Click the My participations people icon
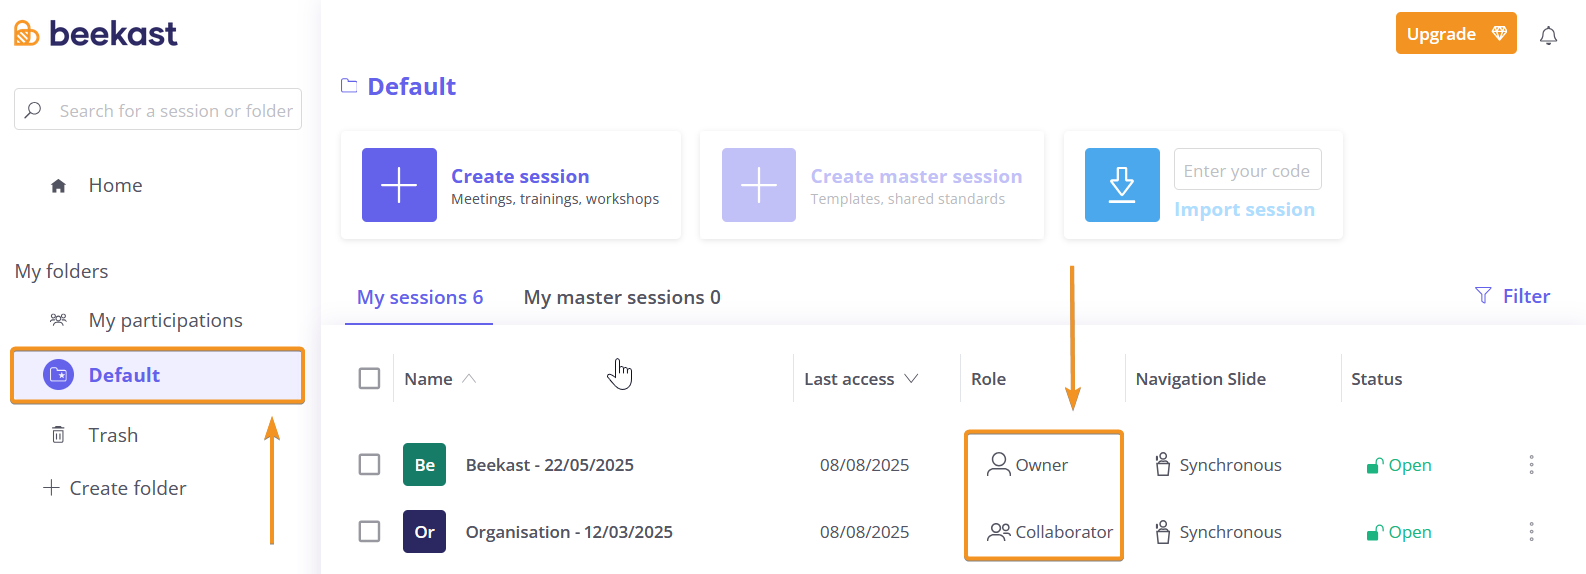 [x=58, y=320]
